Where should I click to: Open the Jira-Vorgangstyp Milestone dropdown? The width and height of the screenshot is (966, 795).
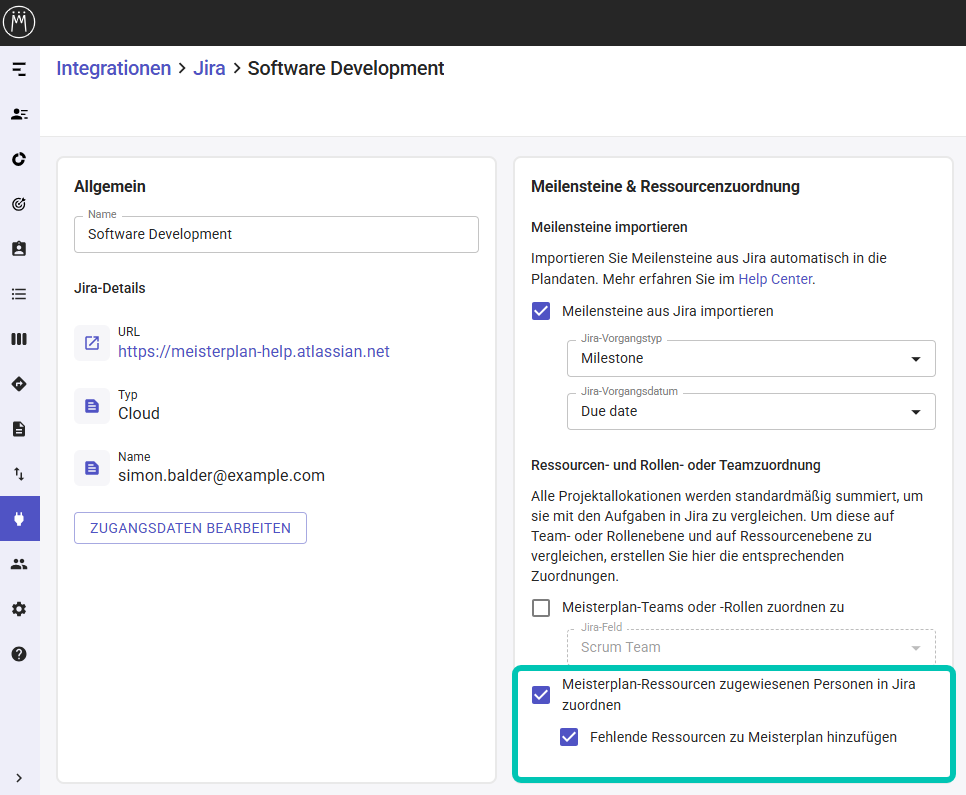[x=751, y=358]
